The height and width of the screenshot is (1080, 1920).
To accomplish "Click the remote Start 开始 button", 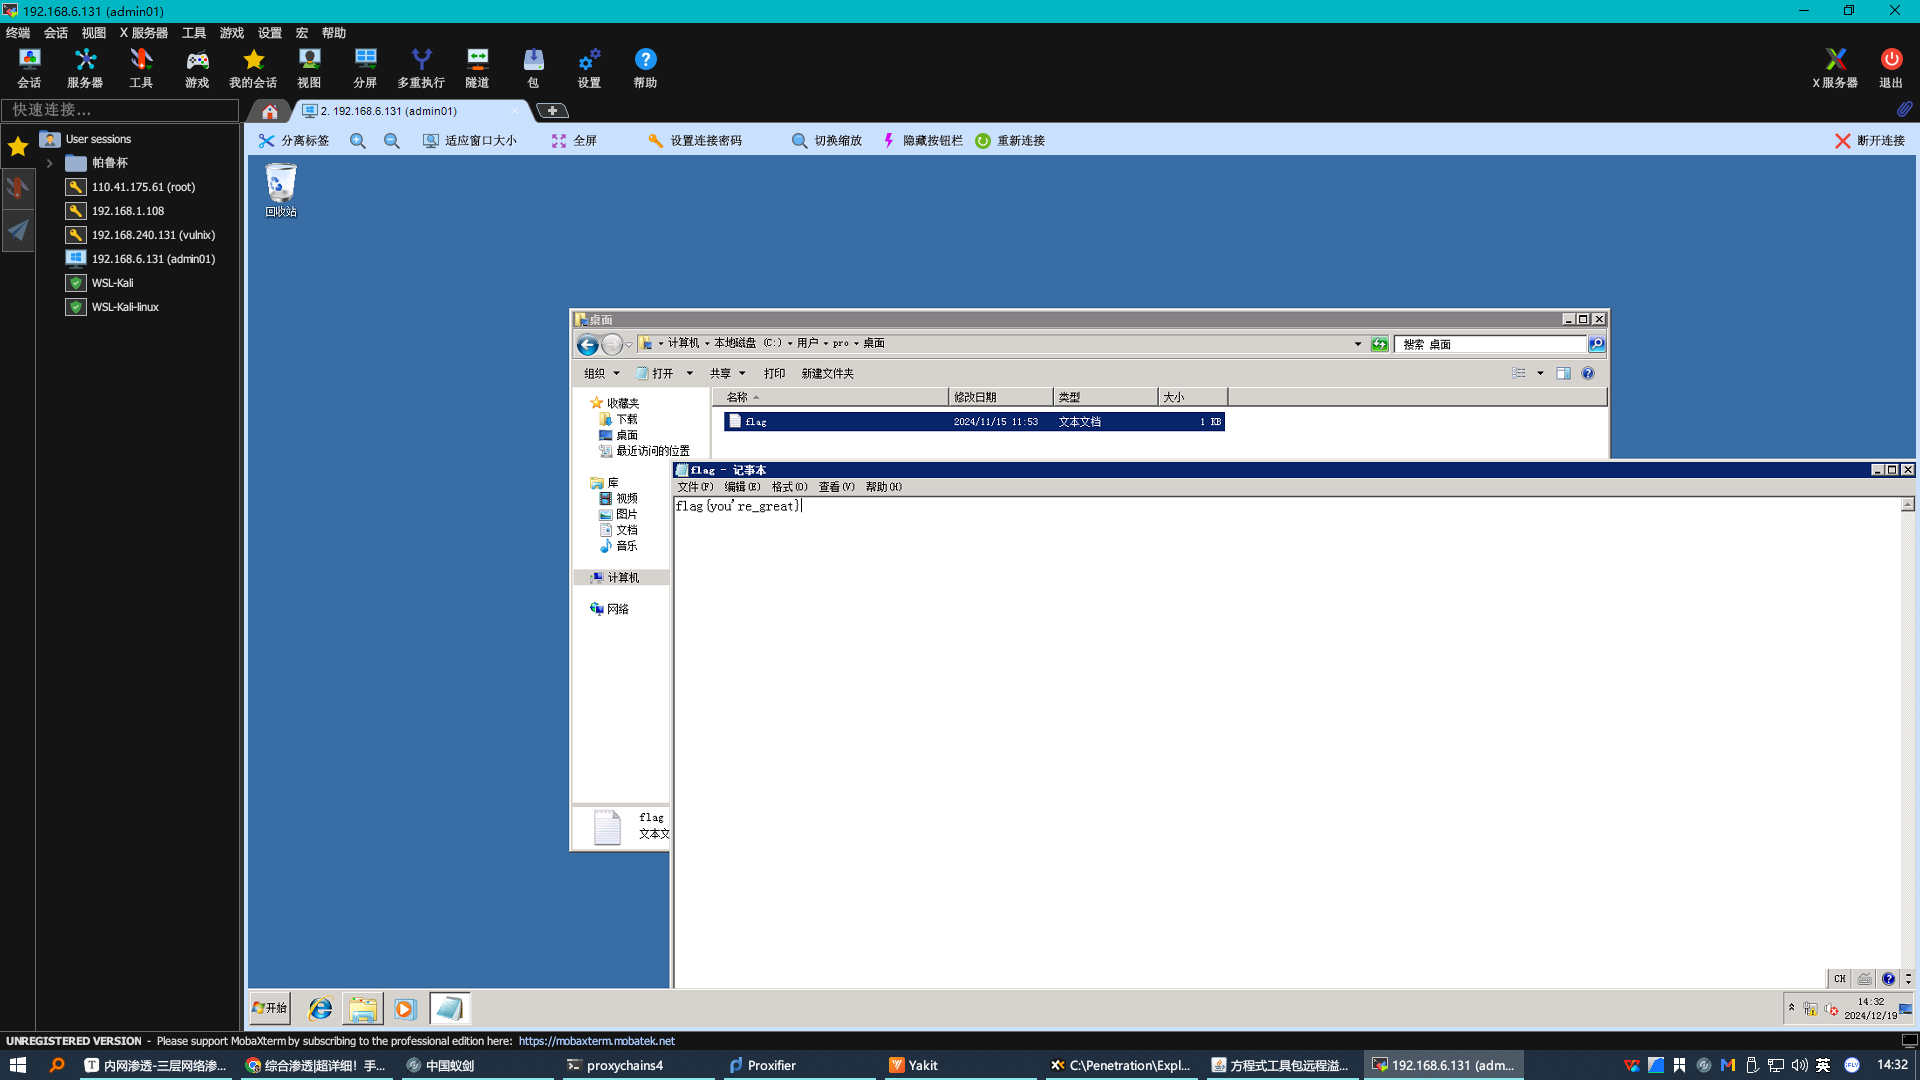I will [x=269, y=1008].
